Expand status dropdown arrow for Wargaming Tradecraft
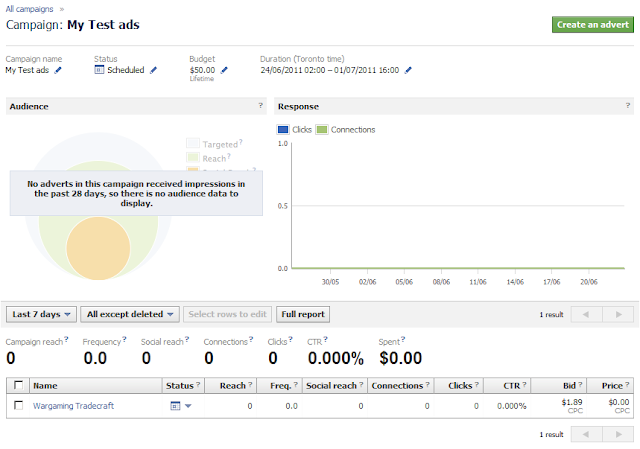The height and width of the screenshot is (449, 640). click(x=188, y=406)
